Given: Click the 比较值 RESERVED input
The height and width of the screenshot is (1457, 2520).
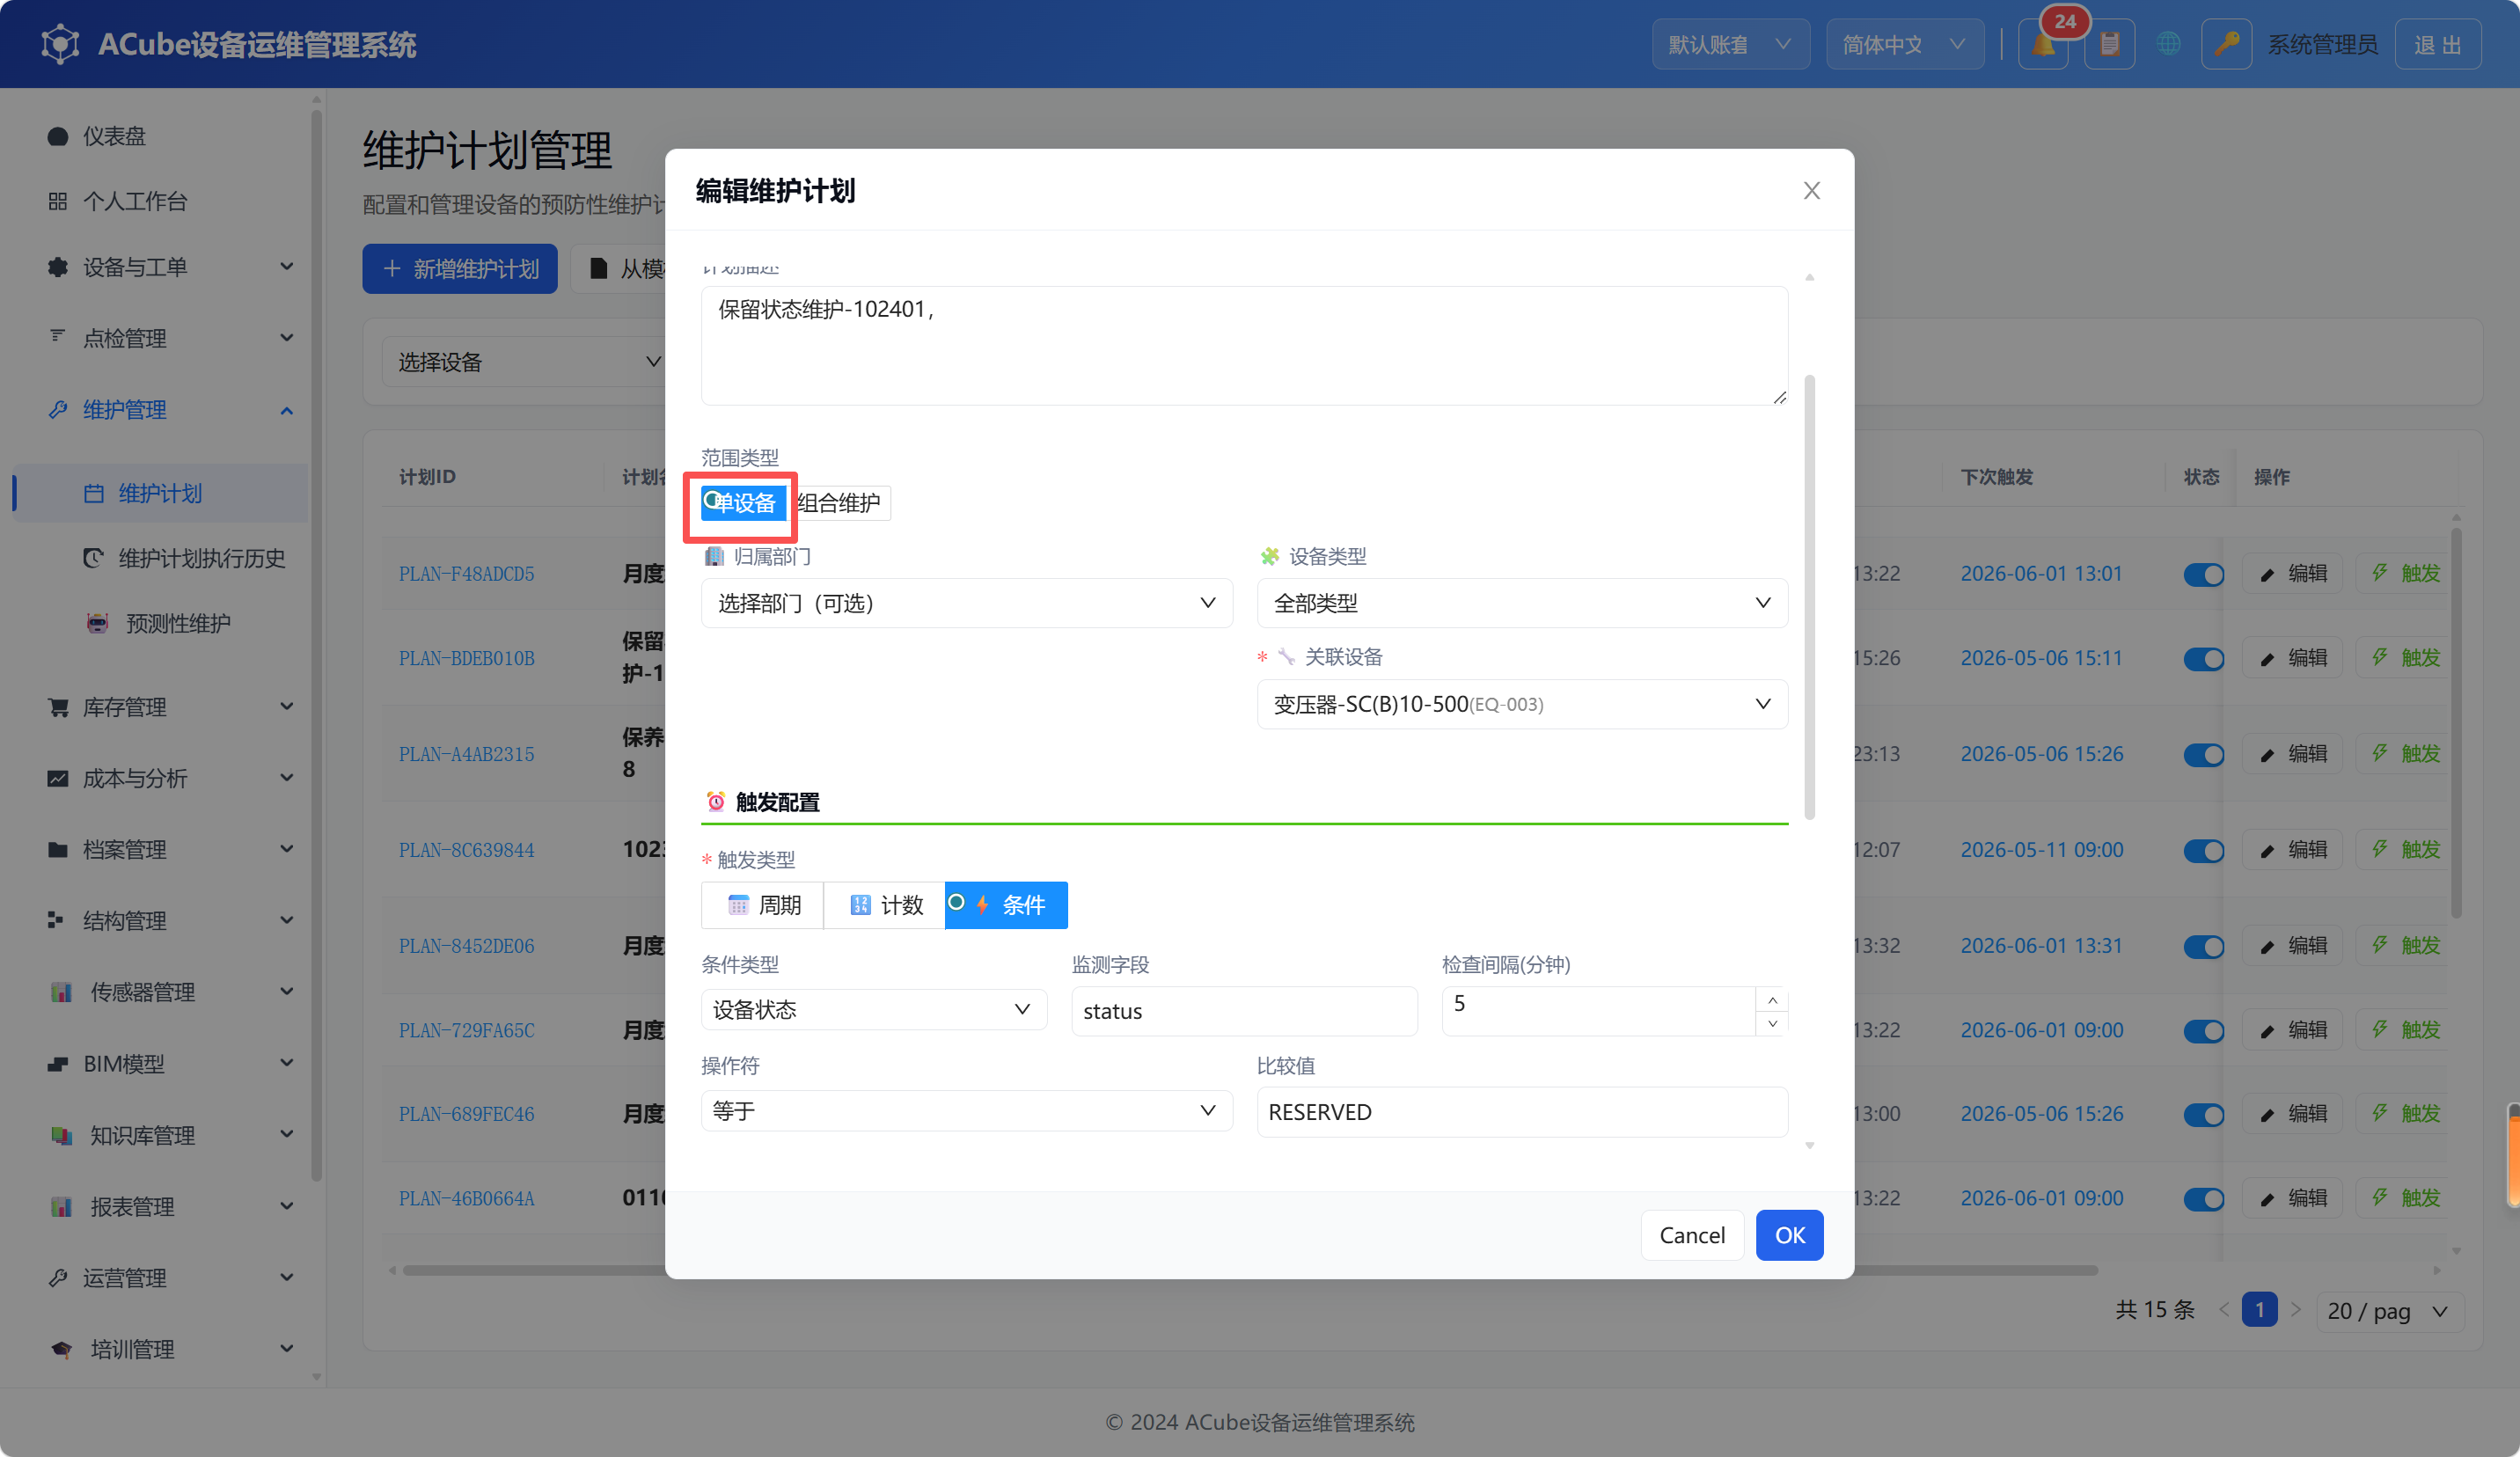Looking at the screenshot, I should (x=1522, y=1112).
